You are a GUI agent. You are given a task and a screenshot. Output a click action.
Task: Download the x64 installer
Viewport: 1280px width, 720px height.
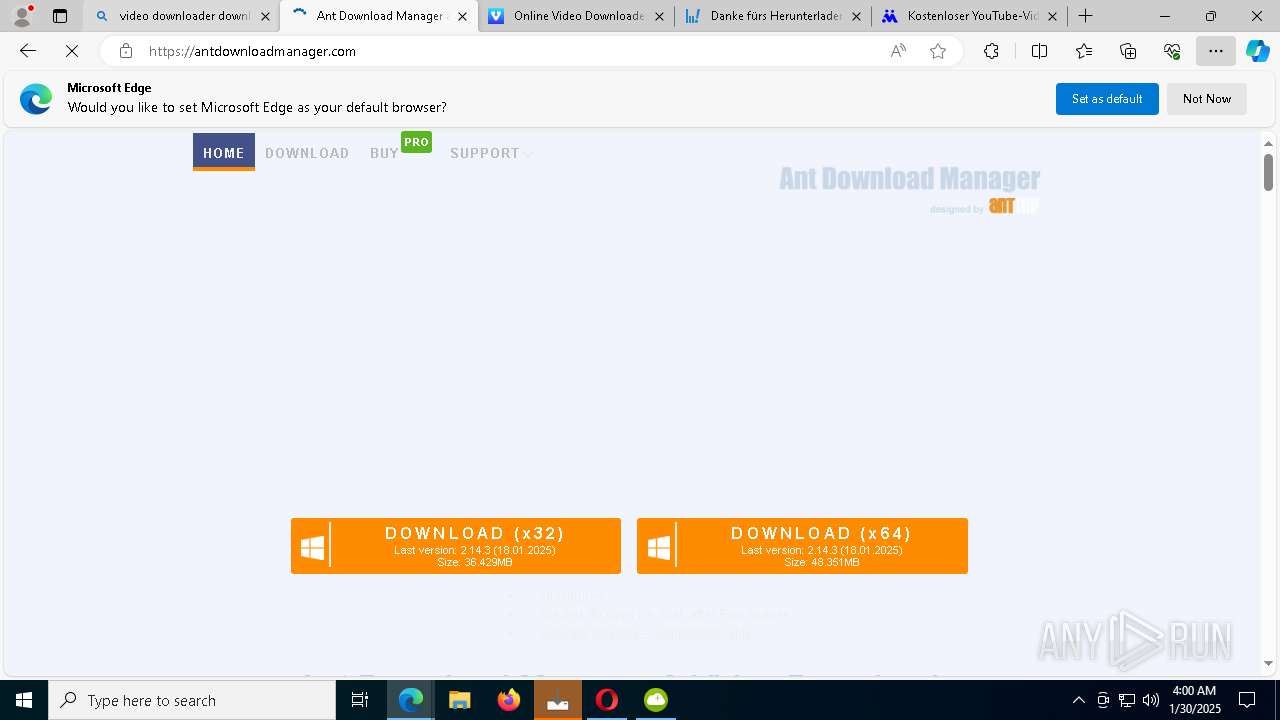click(802, 546)
